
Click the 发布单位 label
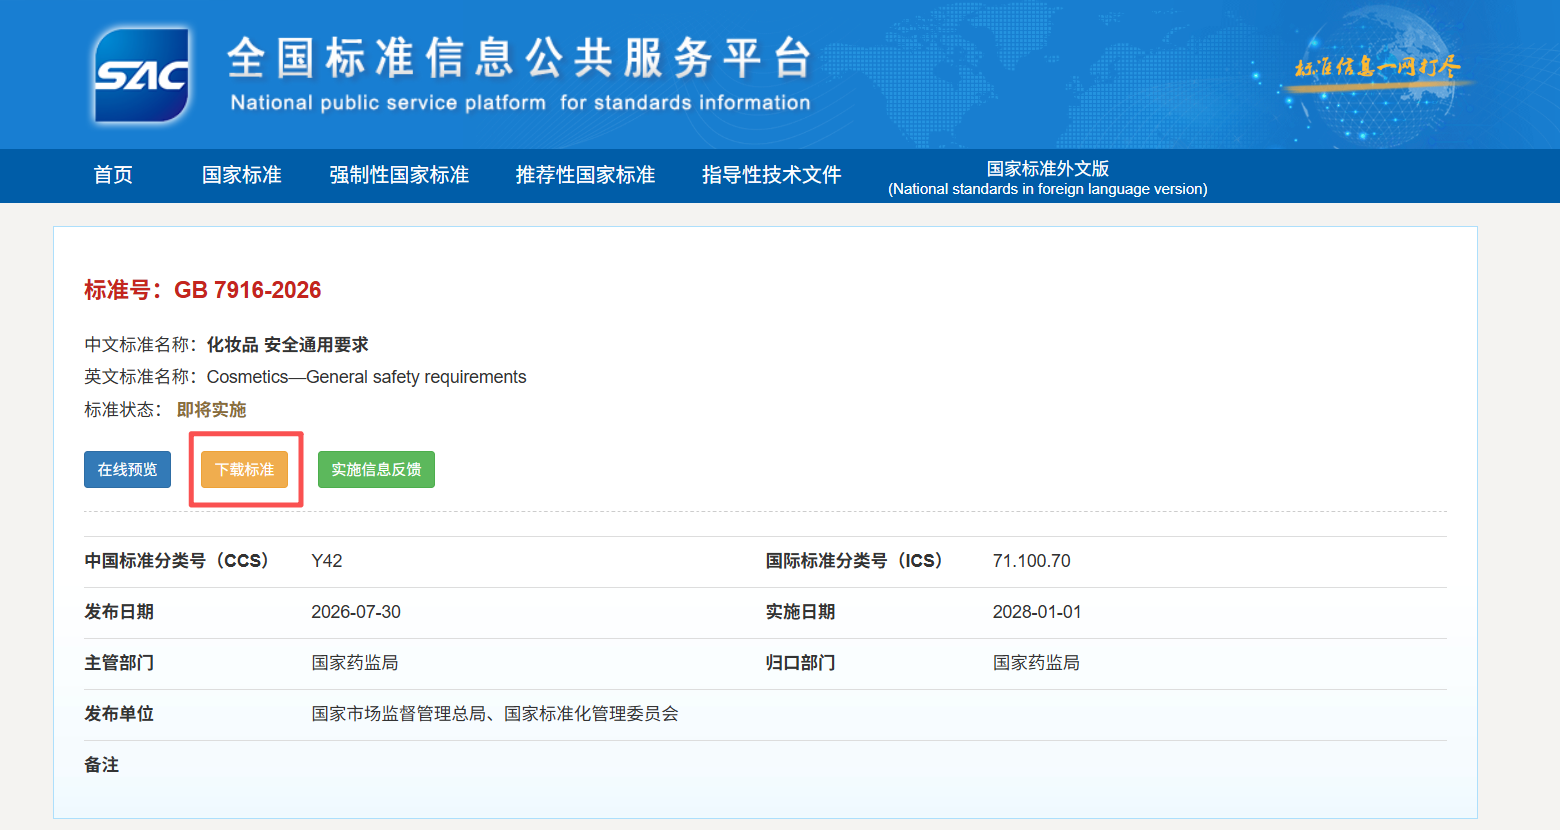119,714
